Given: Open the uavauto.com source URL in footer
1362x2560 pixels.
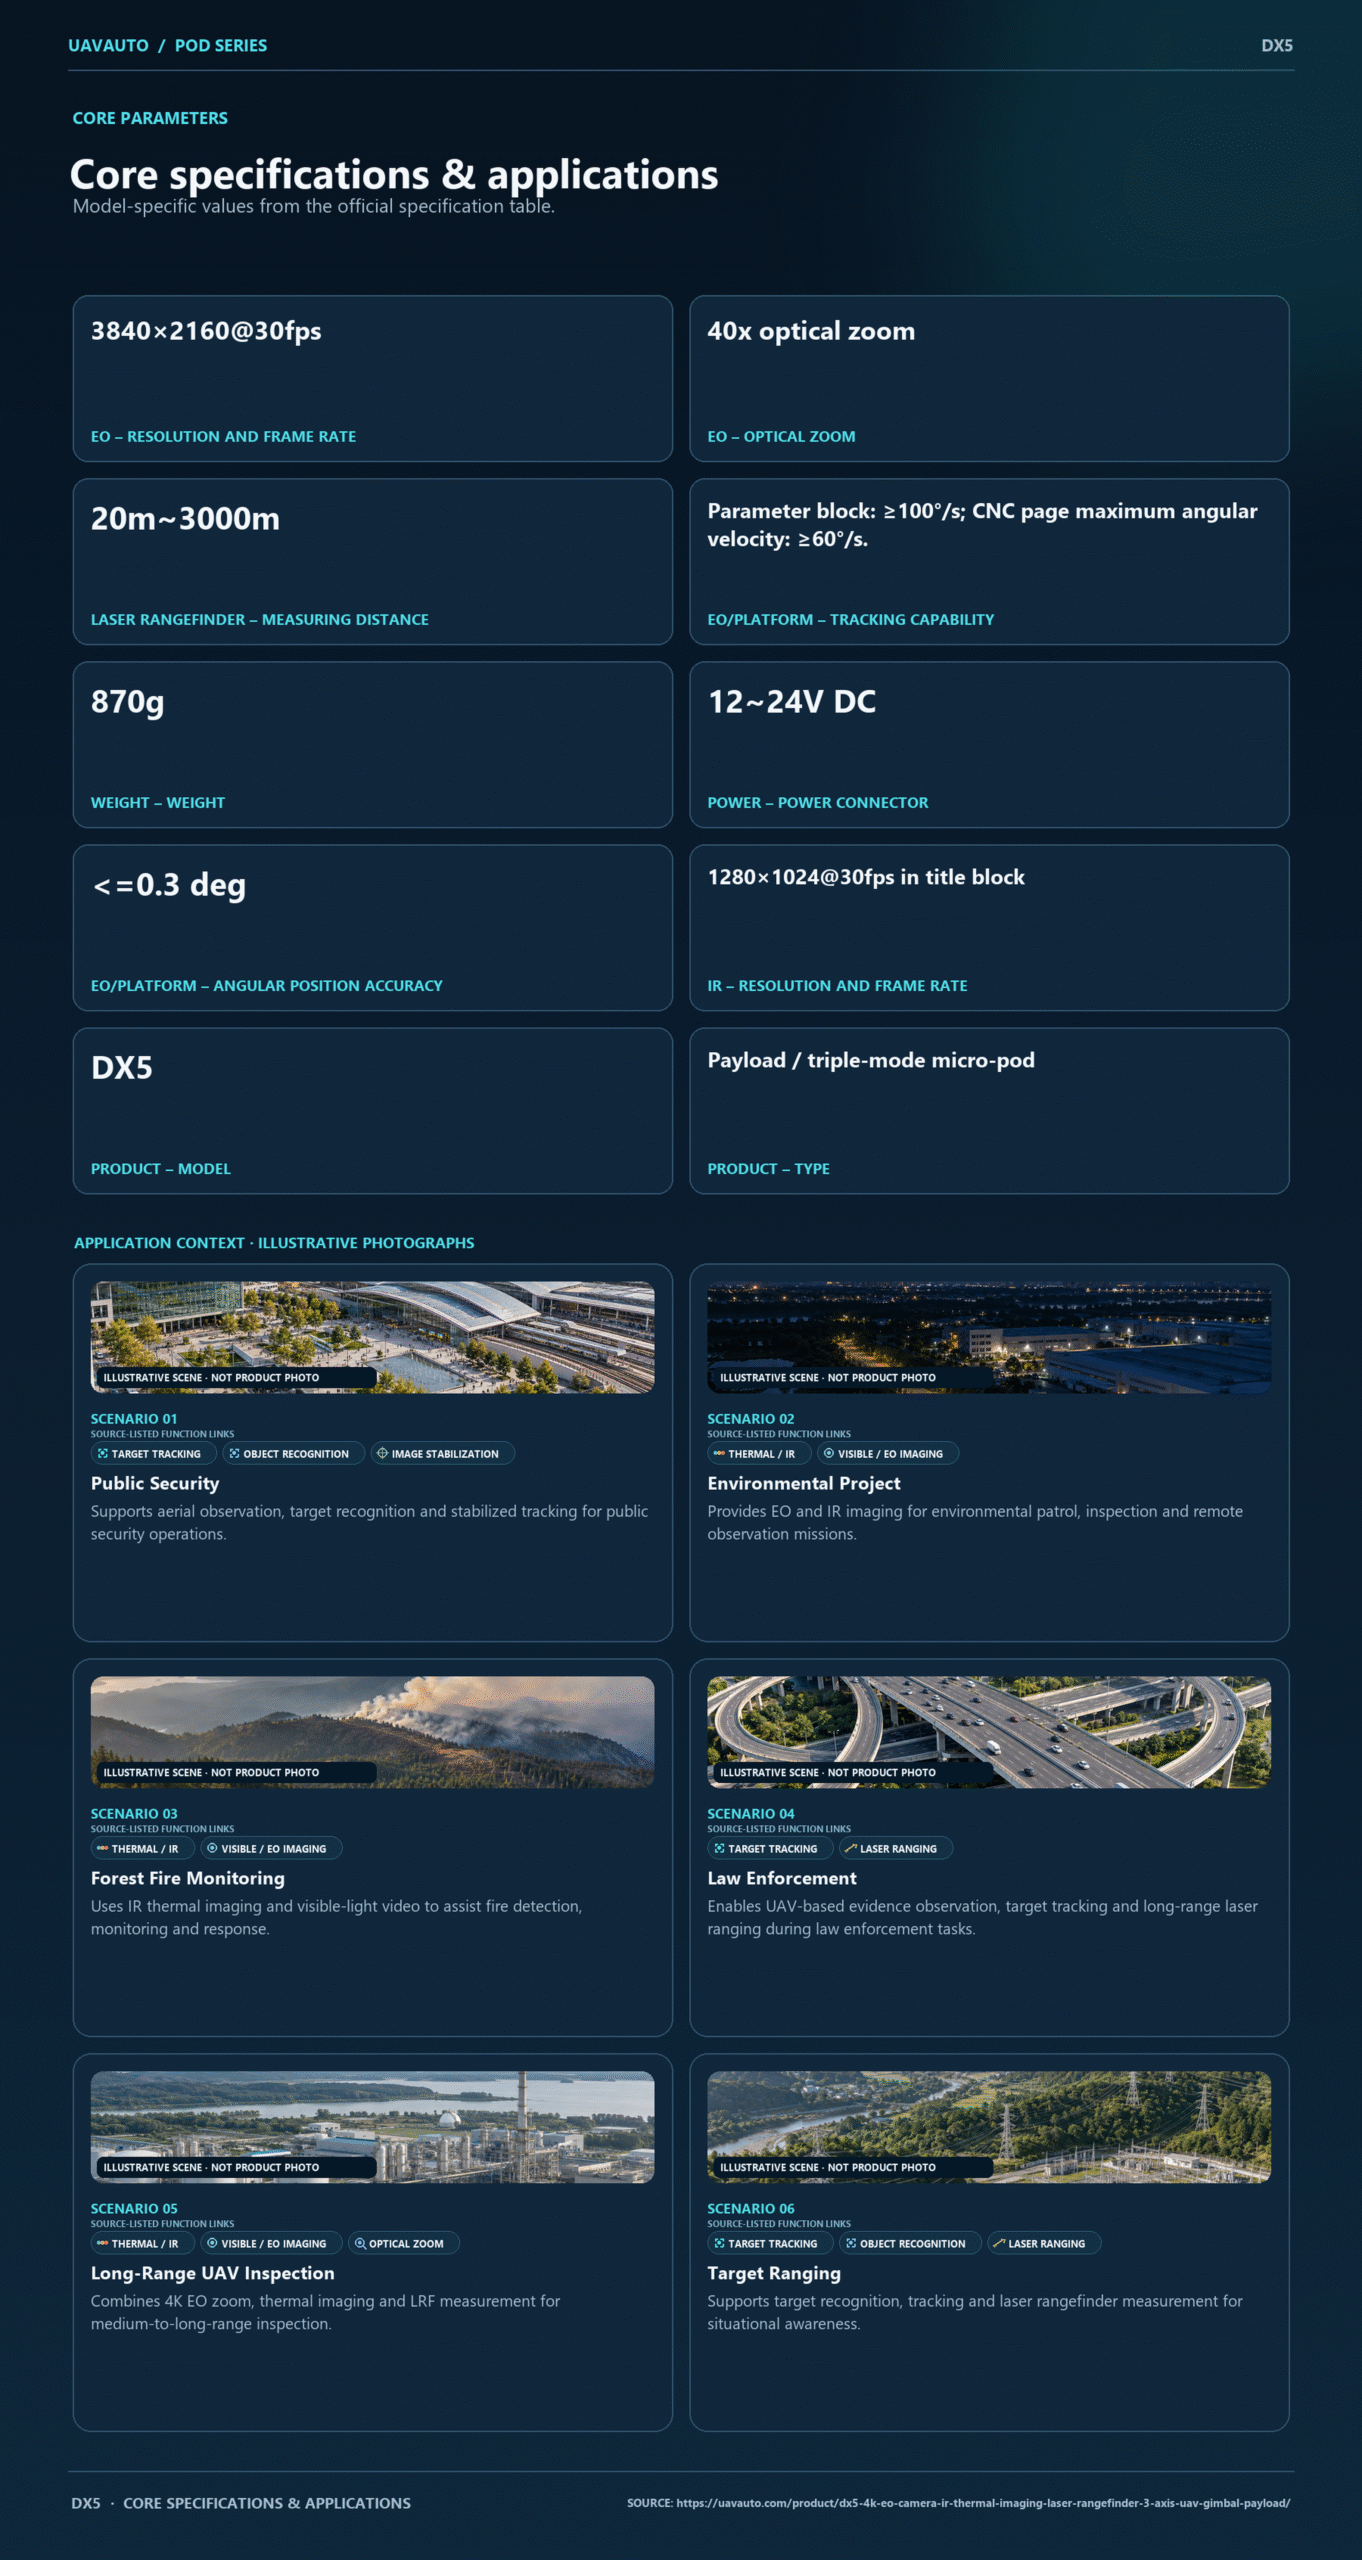Looking at the screenshot, I should pos(983,2503).
